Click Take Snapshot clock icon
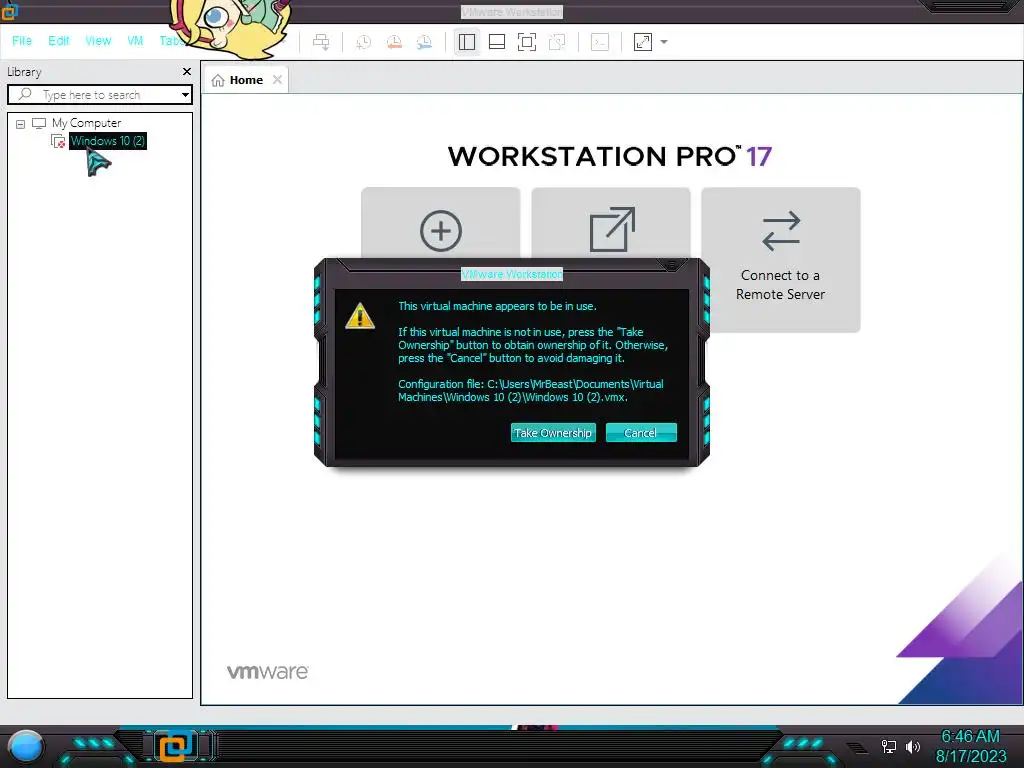The image size is (1024, 768). tap(364, 42)
